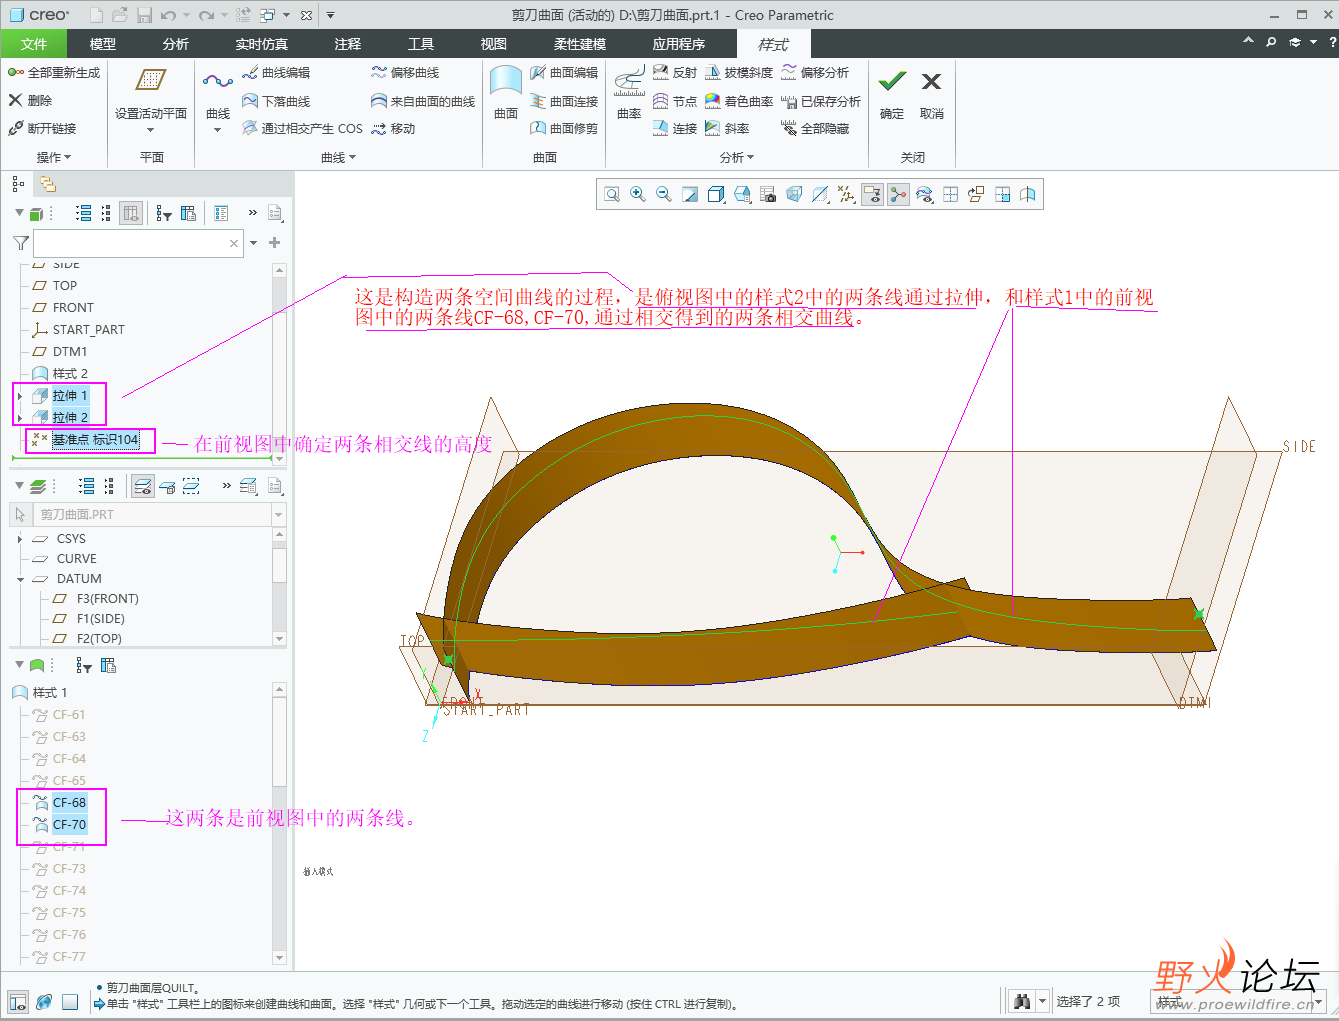Open the 文件 menu
The height and width of the screenshot is (1021, 1339).
click(34, 44)
